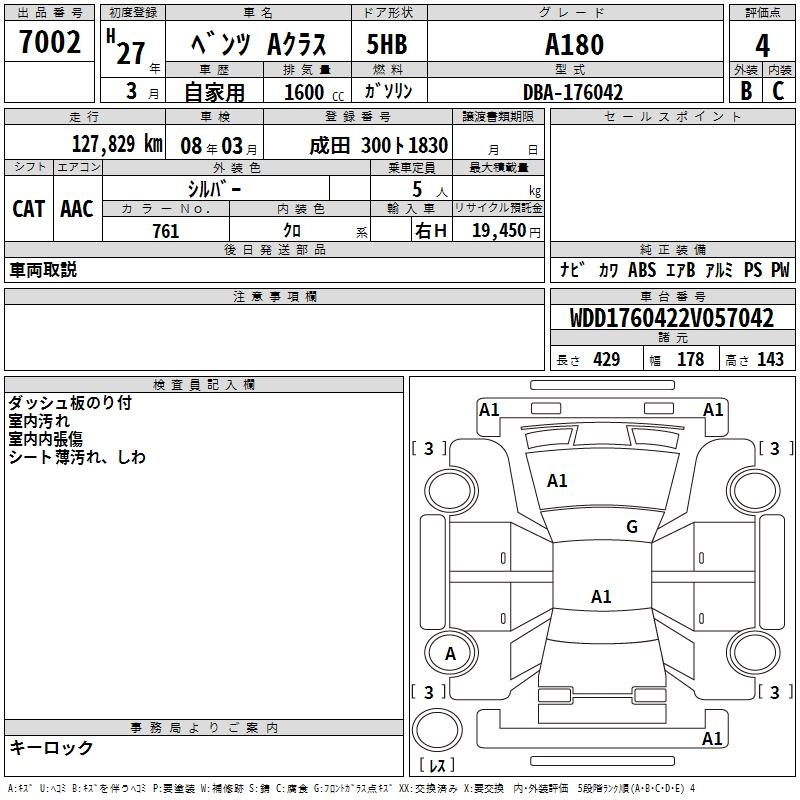Select the A1 mark on the roof panel
800x800 pixels.
click(x=601, y=597)
